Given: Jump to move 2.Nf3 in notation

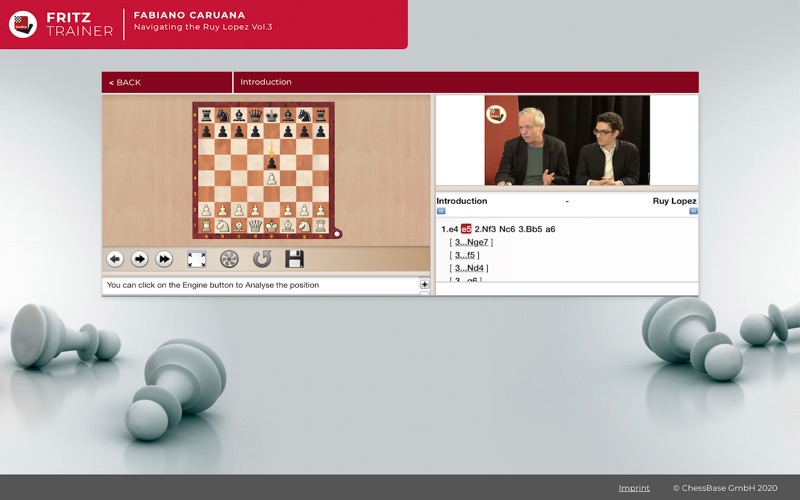Looking at the screenshot, I should 485,229.
